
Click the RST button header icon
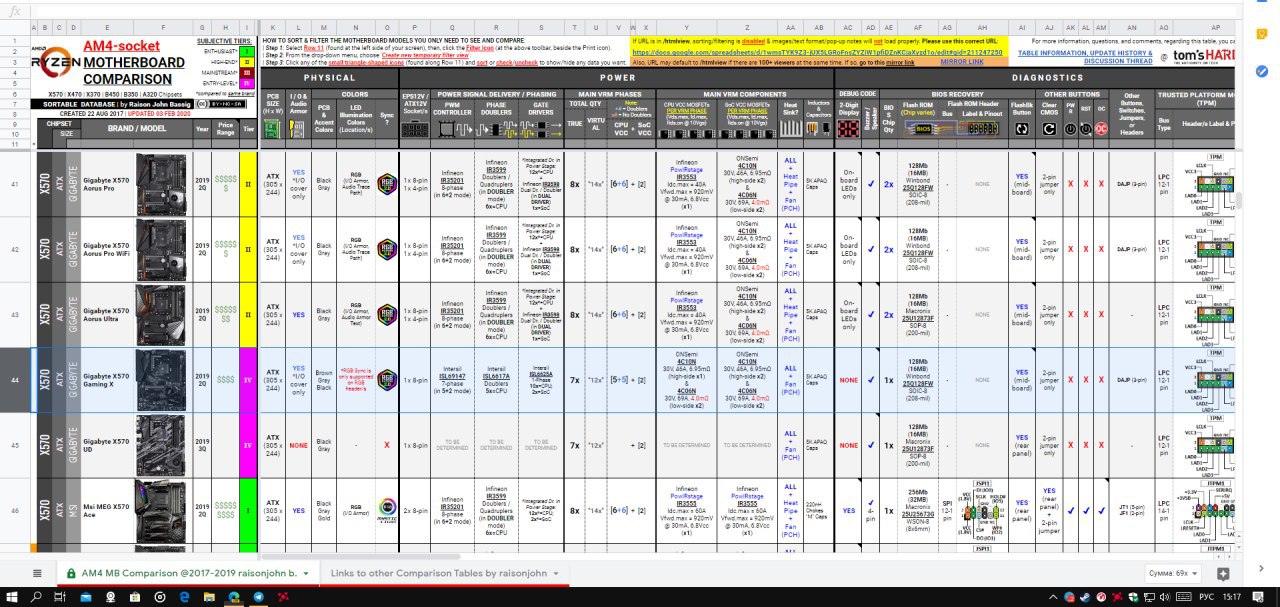click(1086, 128)
